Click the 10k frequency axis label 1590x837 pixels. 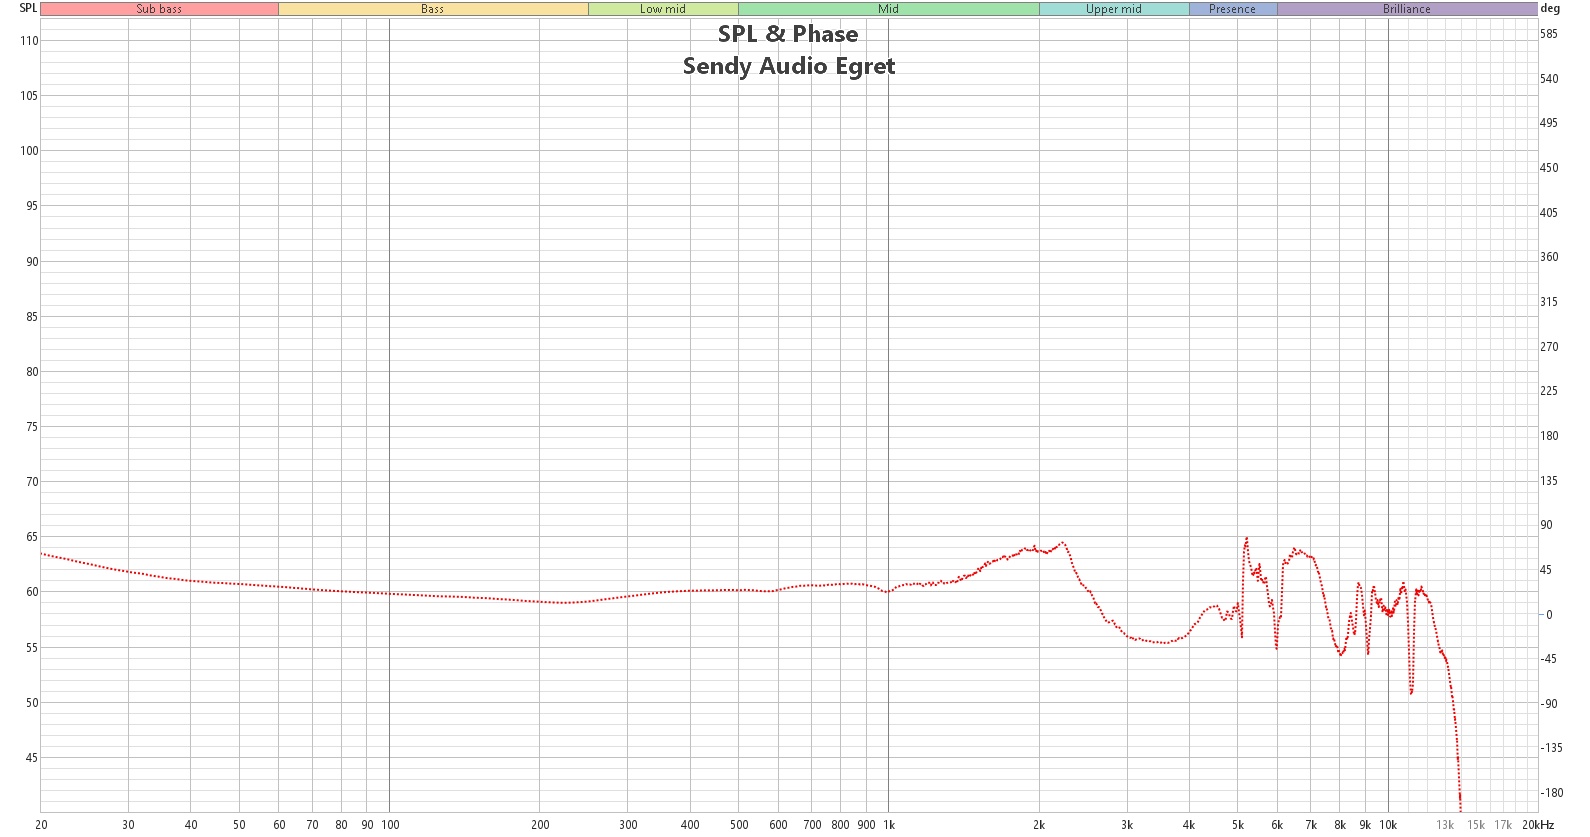point(1388,825)
